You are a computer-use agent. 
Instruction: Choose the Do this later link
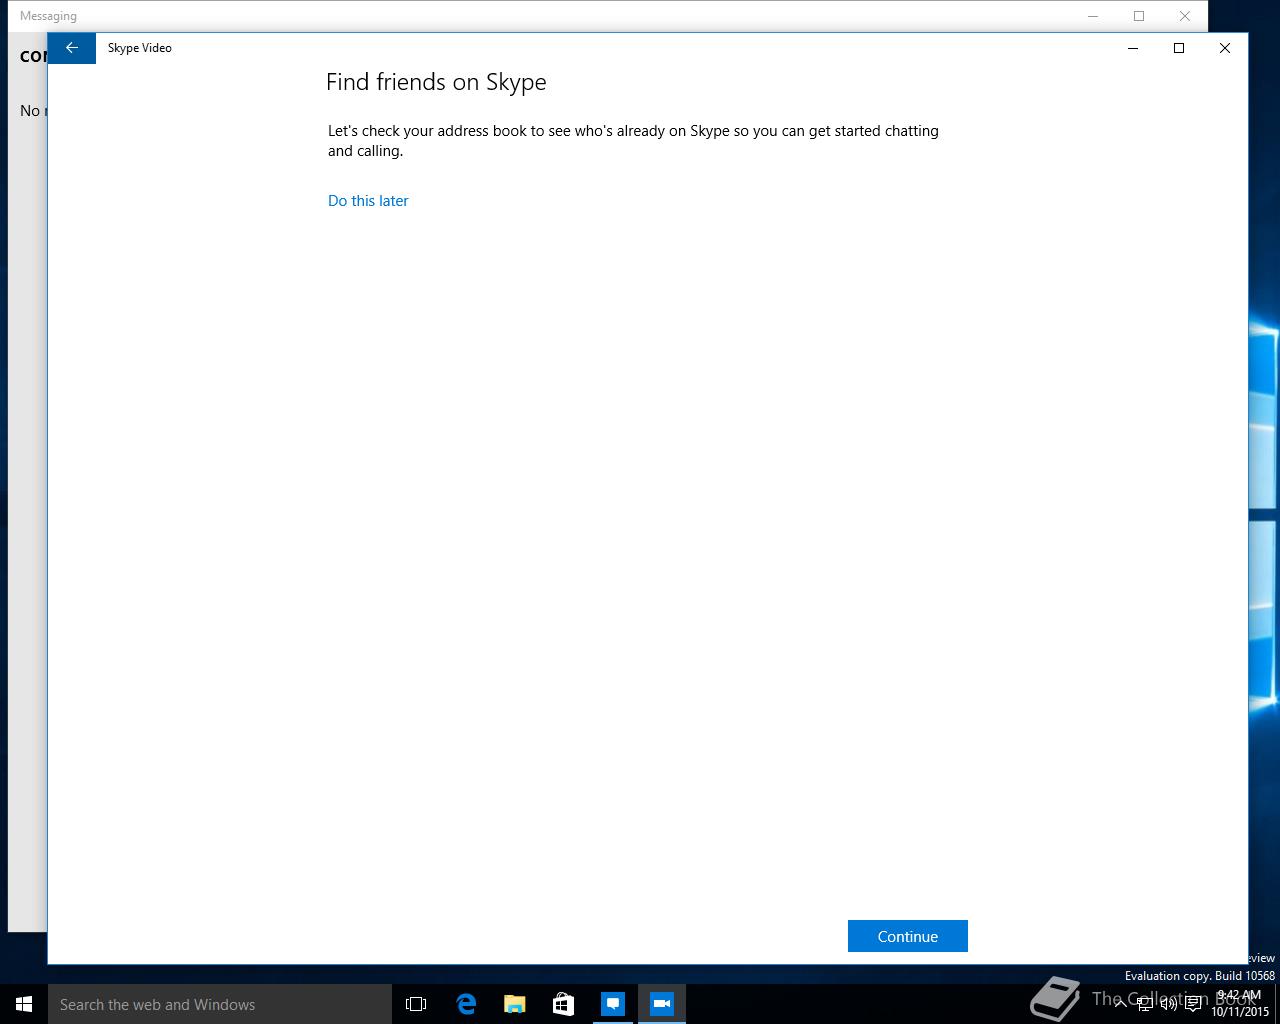[x=368, y=201]
